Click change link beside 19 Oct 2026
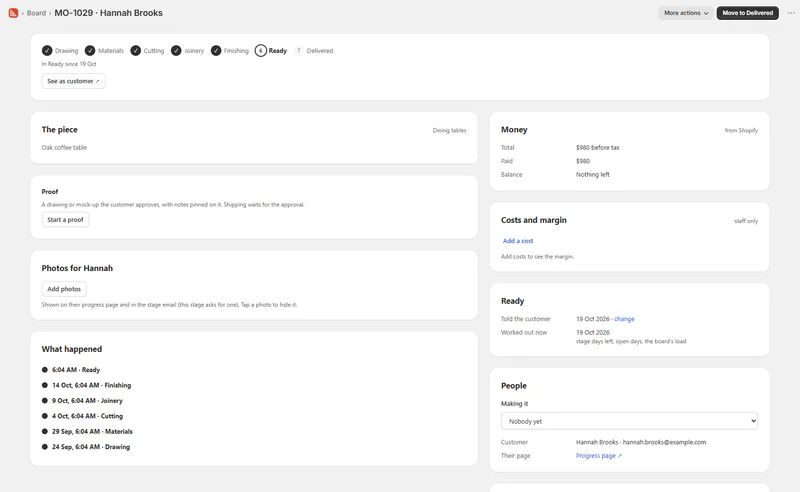800x492 pixels. [x=624, y=319]
